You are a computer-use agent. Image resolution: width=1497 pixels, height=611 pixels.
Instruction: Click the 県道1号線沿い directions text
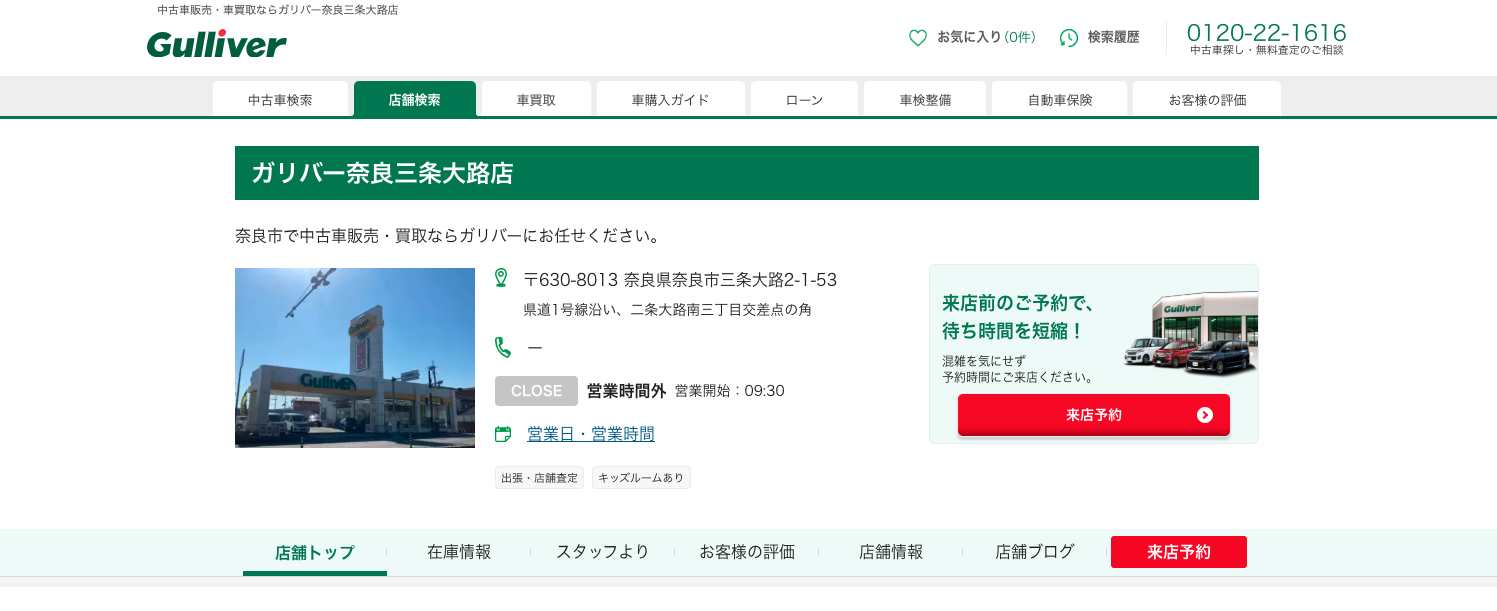tap(667, 310)
